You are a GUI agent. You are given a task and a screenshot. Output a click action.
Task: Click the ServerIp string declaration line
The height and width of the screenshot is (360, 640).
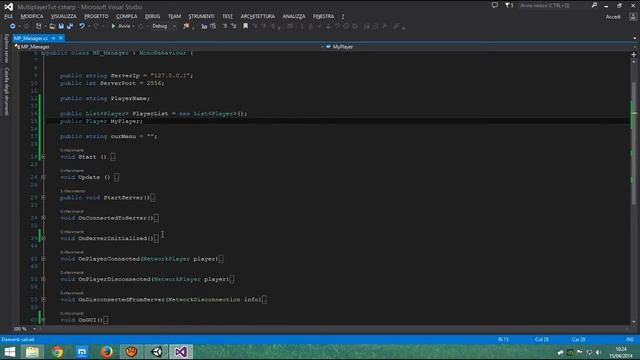[126, 76]
